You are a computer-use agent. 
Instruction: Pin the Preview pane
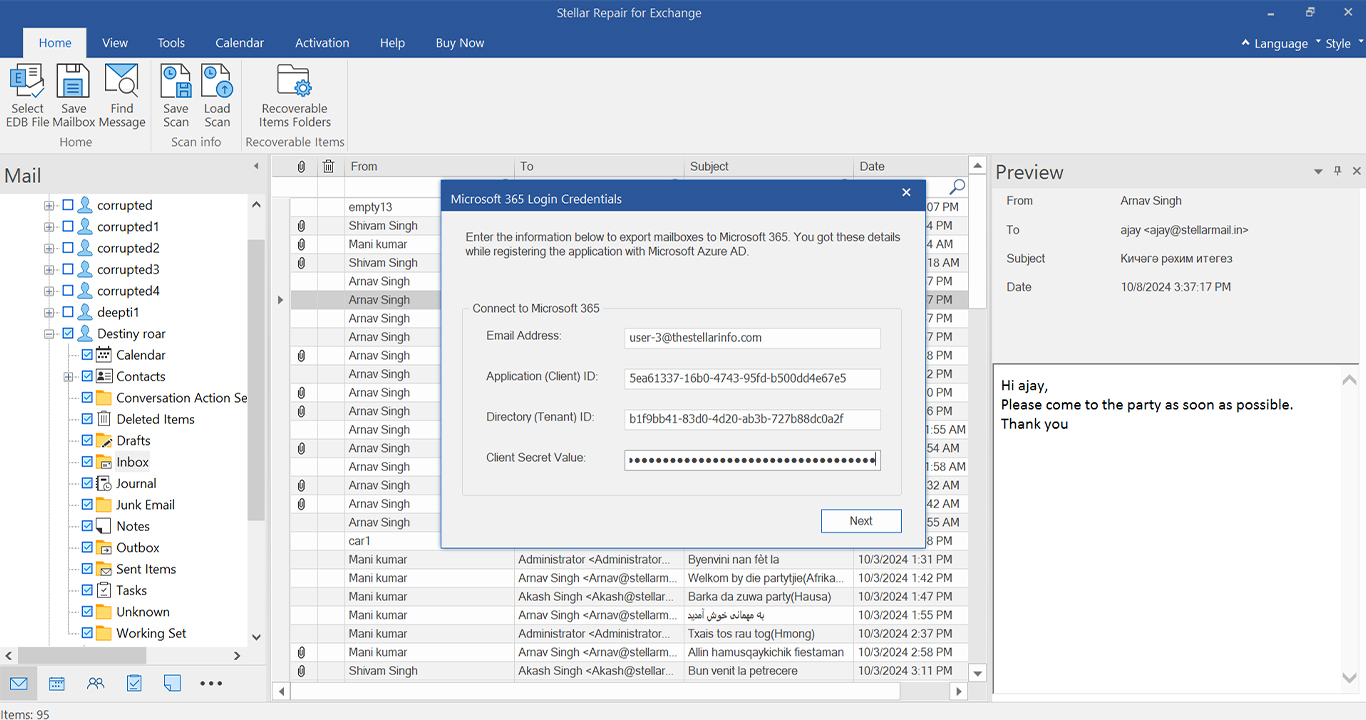point(1338,172)
